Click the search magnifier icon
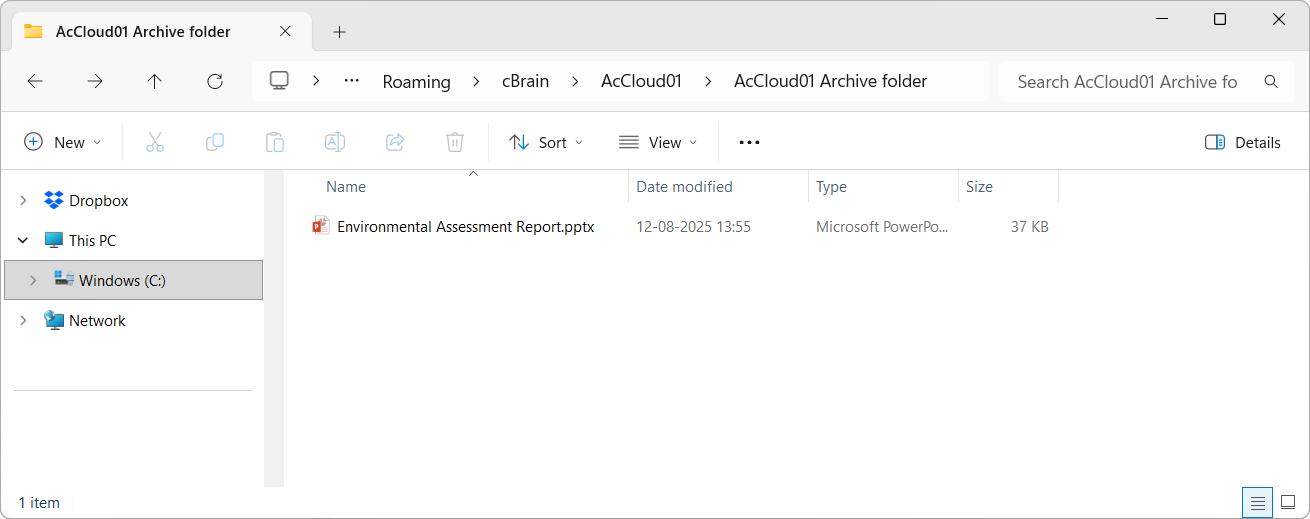 click(1271, 82)
